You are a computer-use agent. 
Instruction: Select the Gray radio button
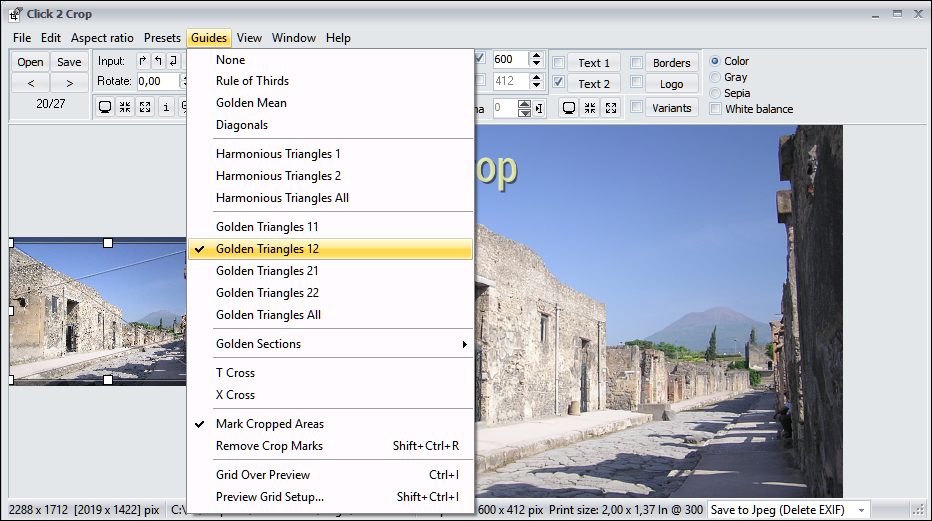[x=715, y=77]
